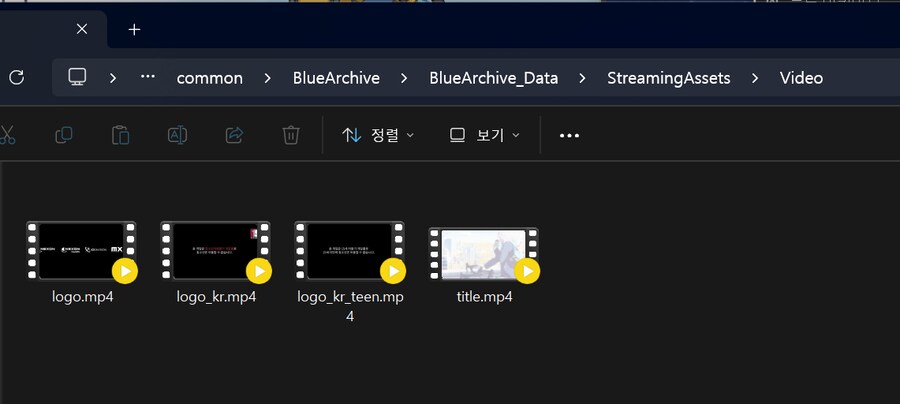Screen dimensions: 900x404
Task: Select the logo.mp4 video thumbnail
Action: click(82, 252)
